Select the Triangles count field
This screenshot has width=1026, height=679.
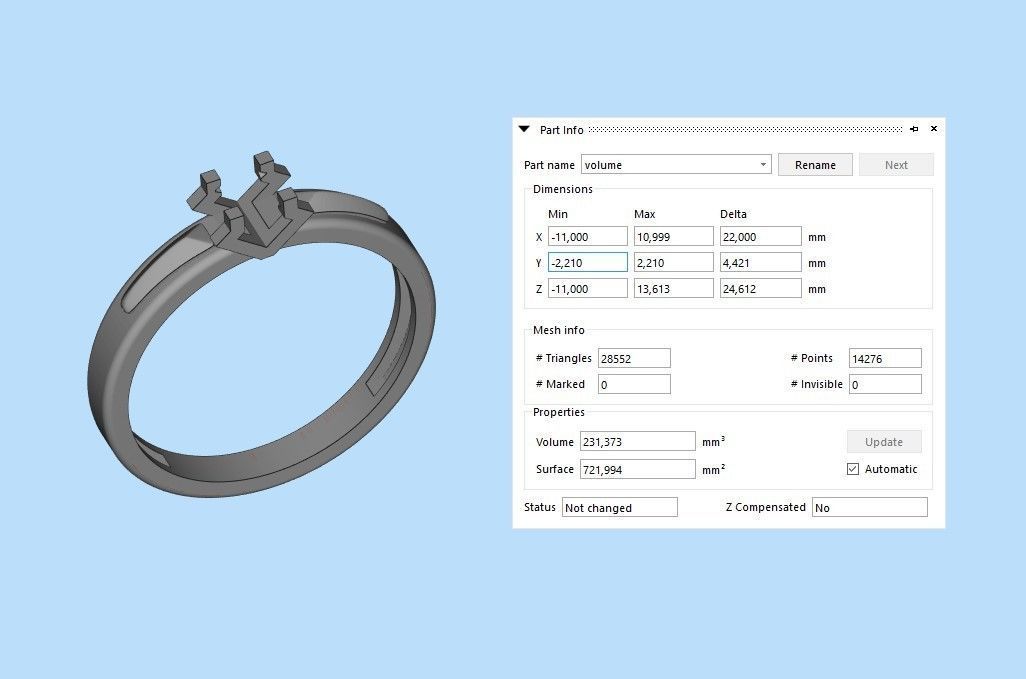634,358
